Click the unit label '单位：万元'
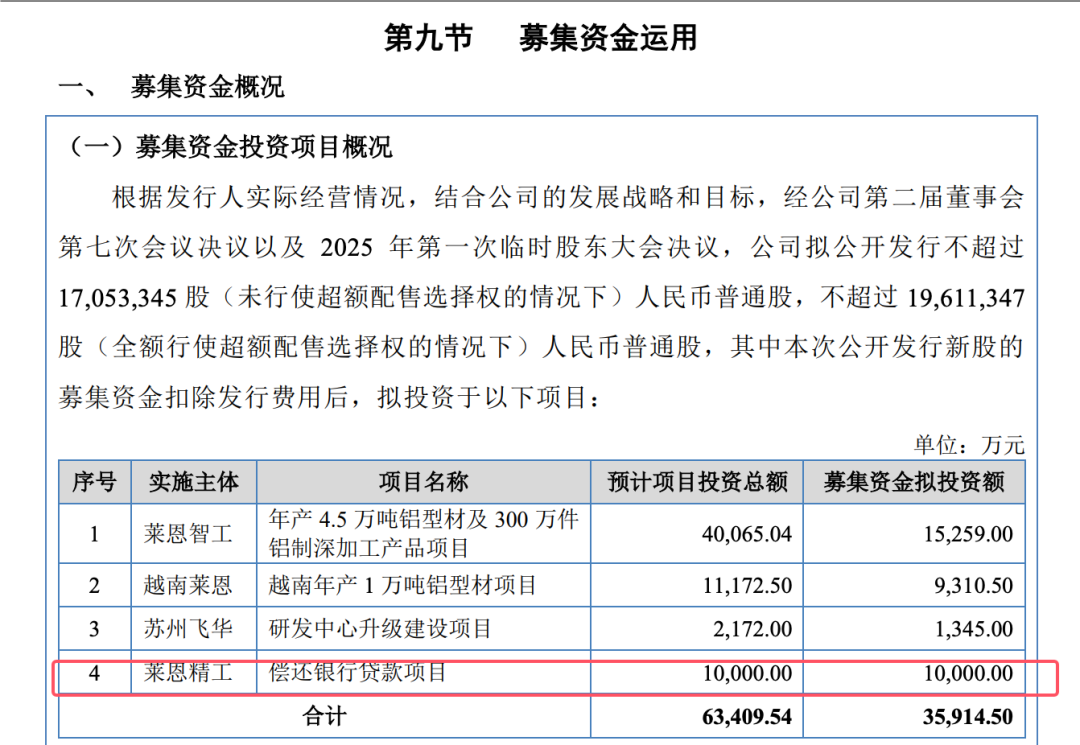The image size is (1080, 745). click(x=969, y=445)
